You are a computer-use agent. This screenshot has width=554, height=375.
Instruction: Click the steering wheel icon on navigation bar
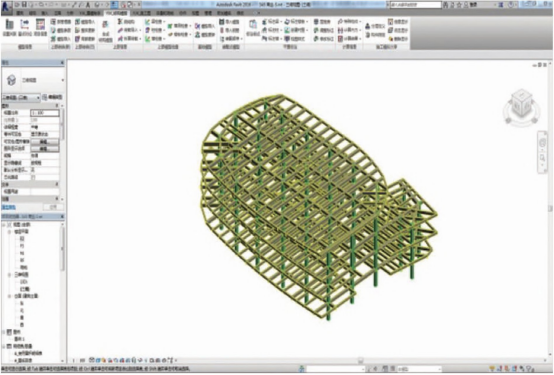[x=543, y=143]
